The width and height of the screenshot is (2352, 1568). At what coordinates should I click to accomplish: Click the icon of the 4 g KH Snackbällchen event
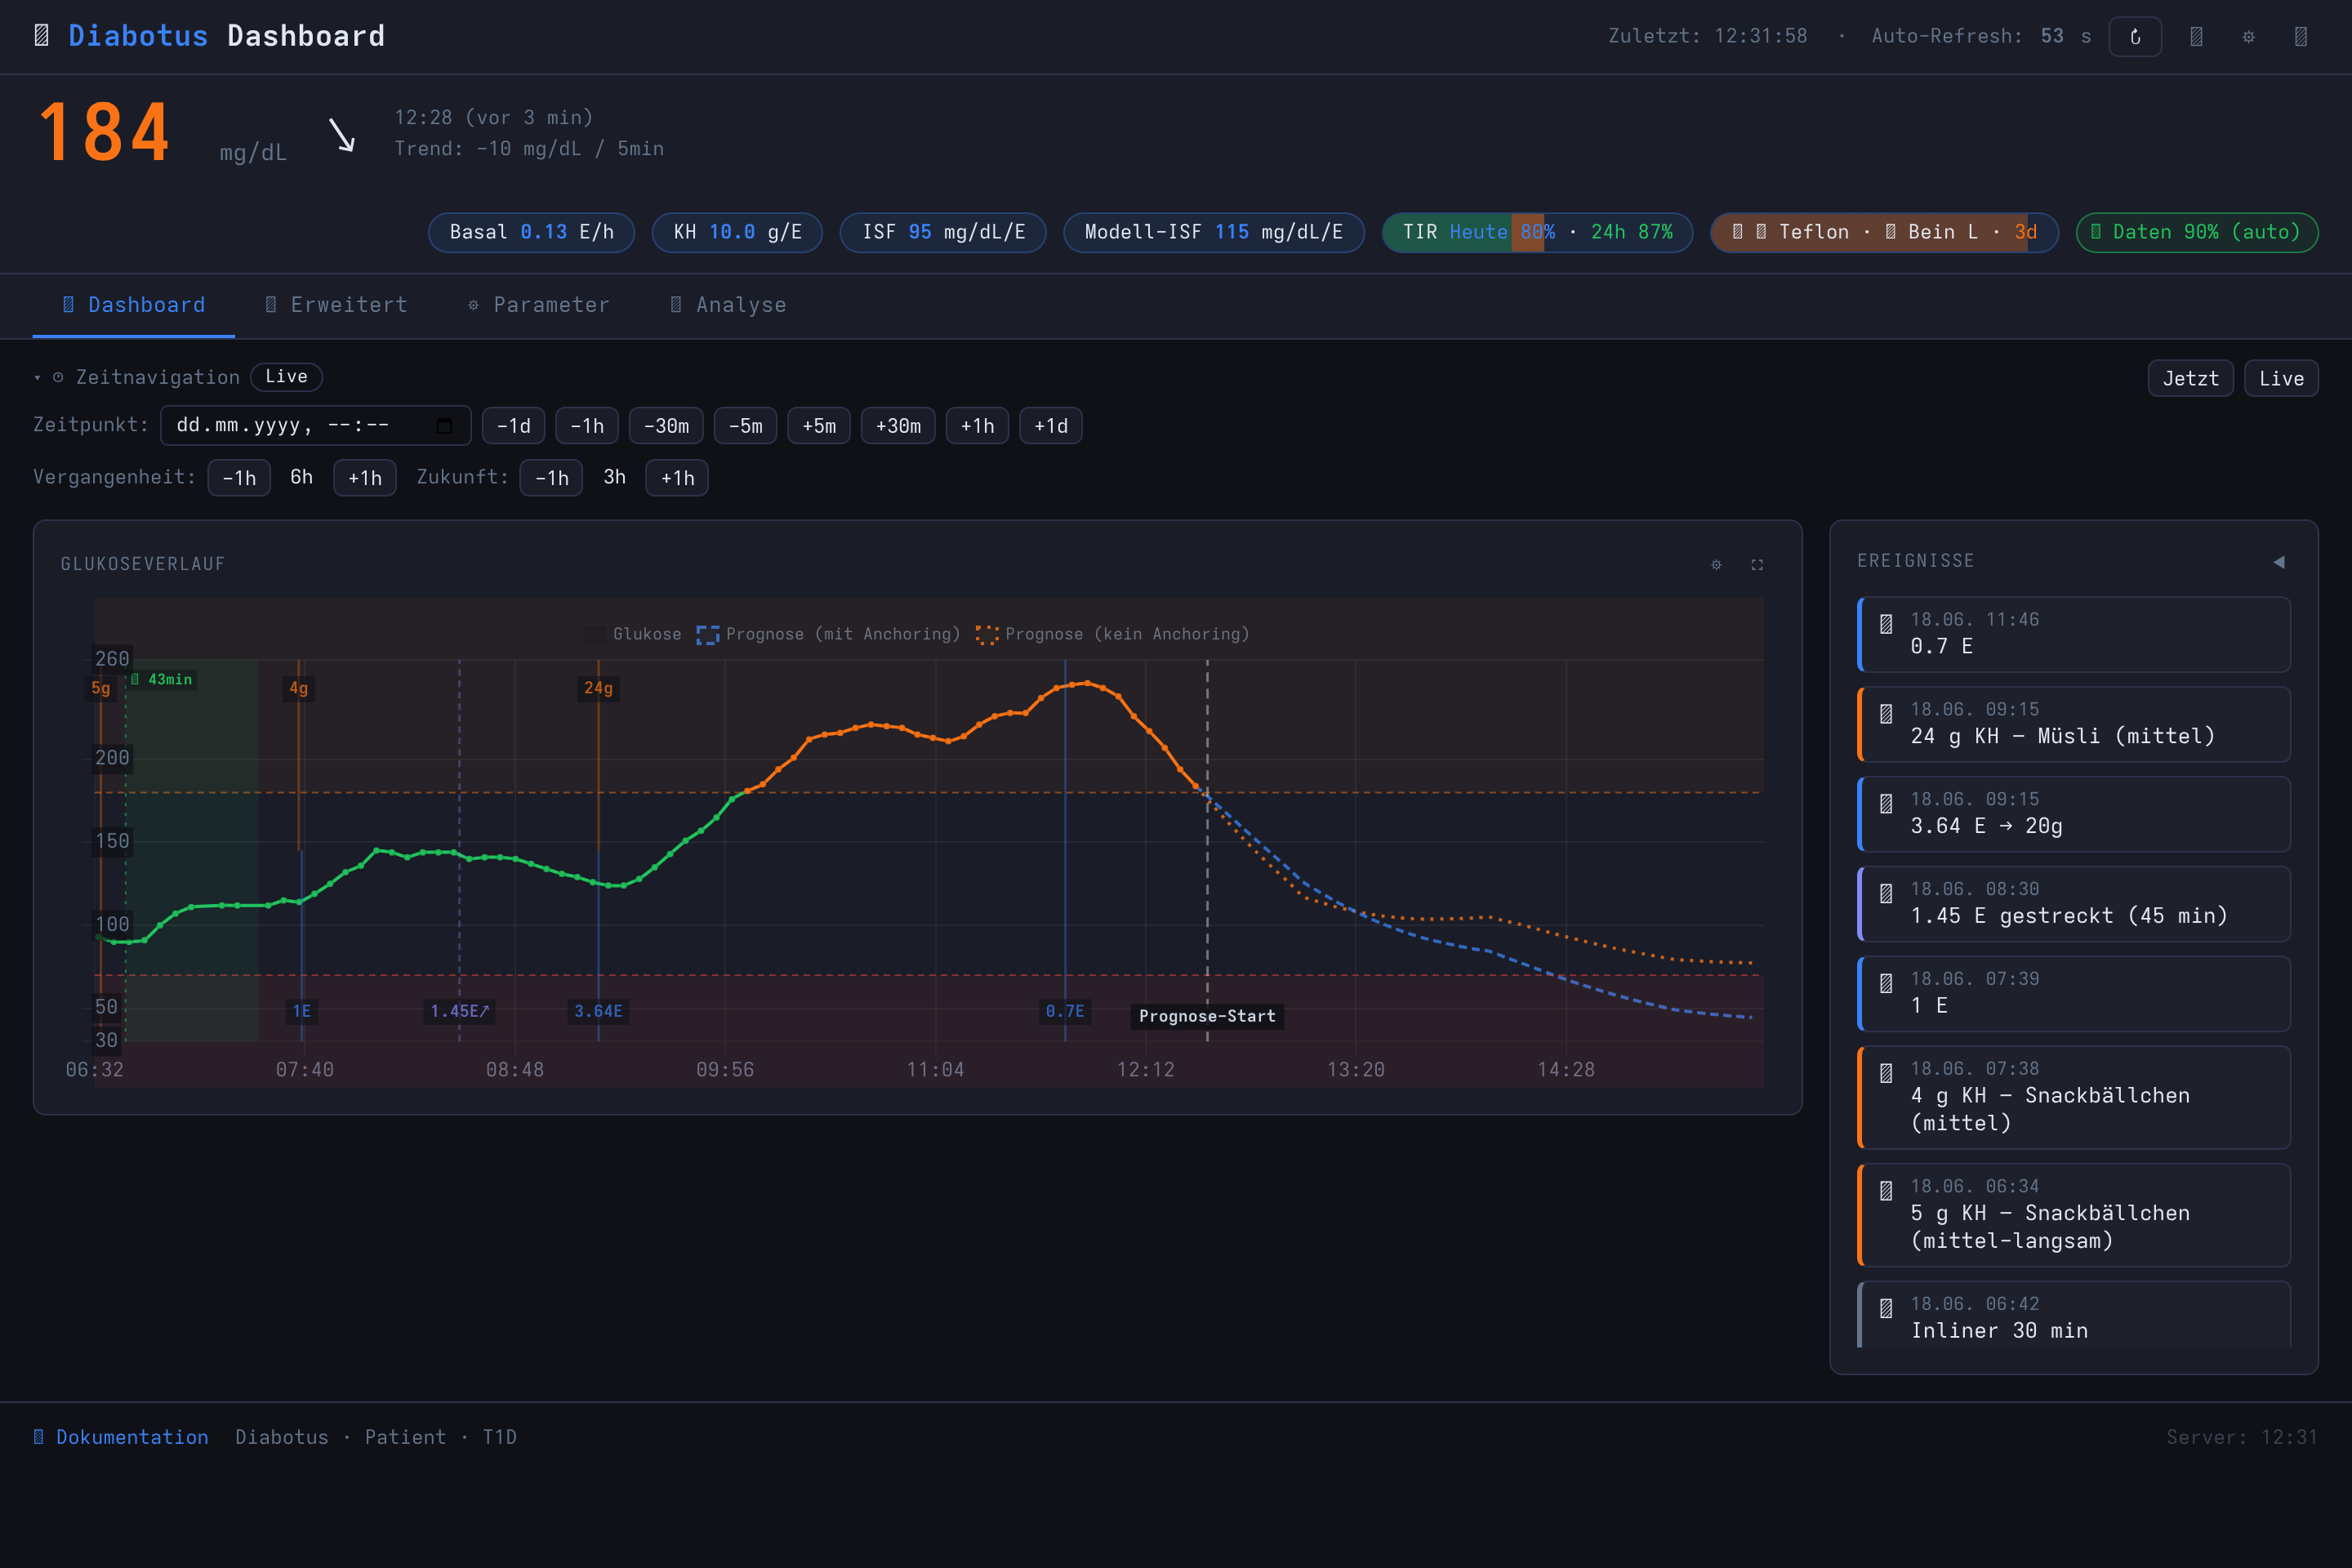click(x=1886, y=1074)
